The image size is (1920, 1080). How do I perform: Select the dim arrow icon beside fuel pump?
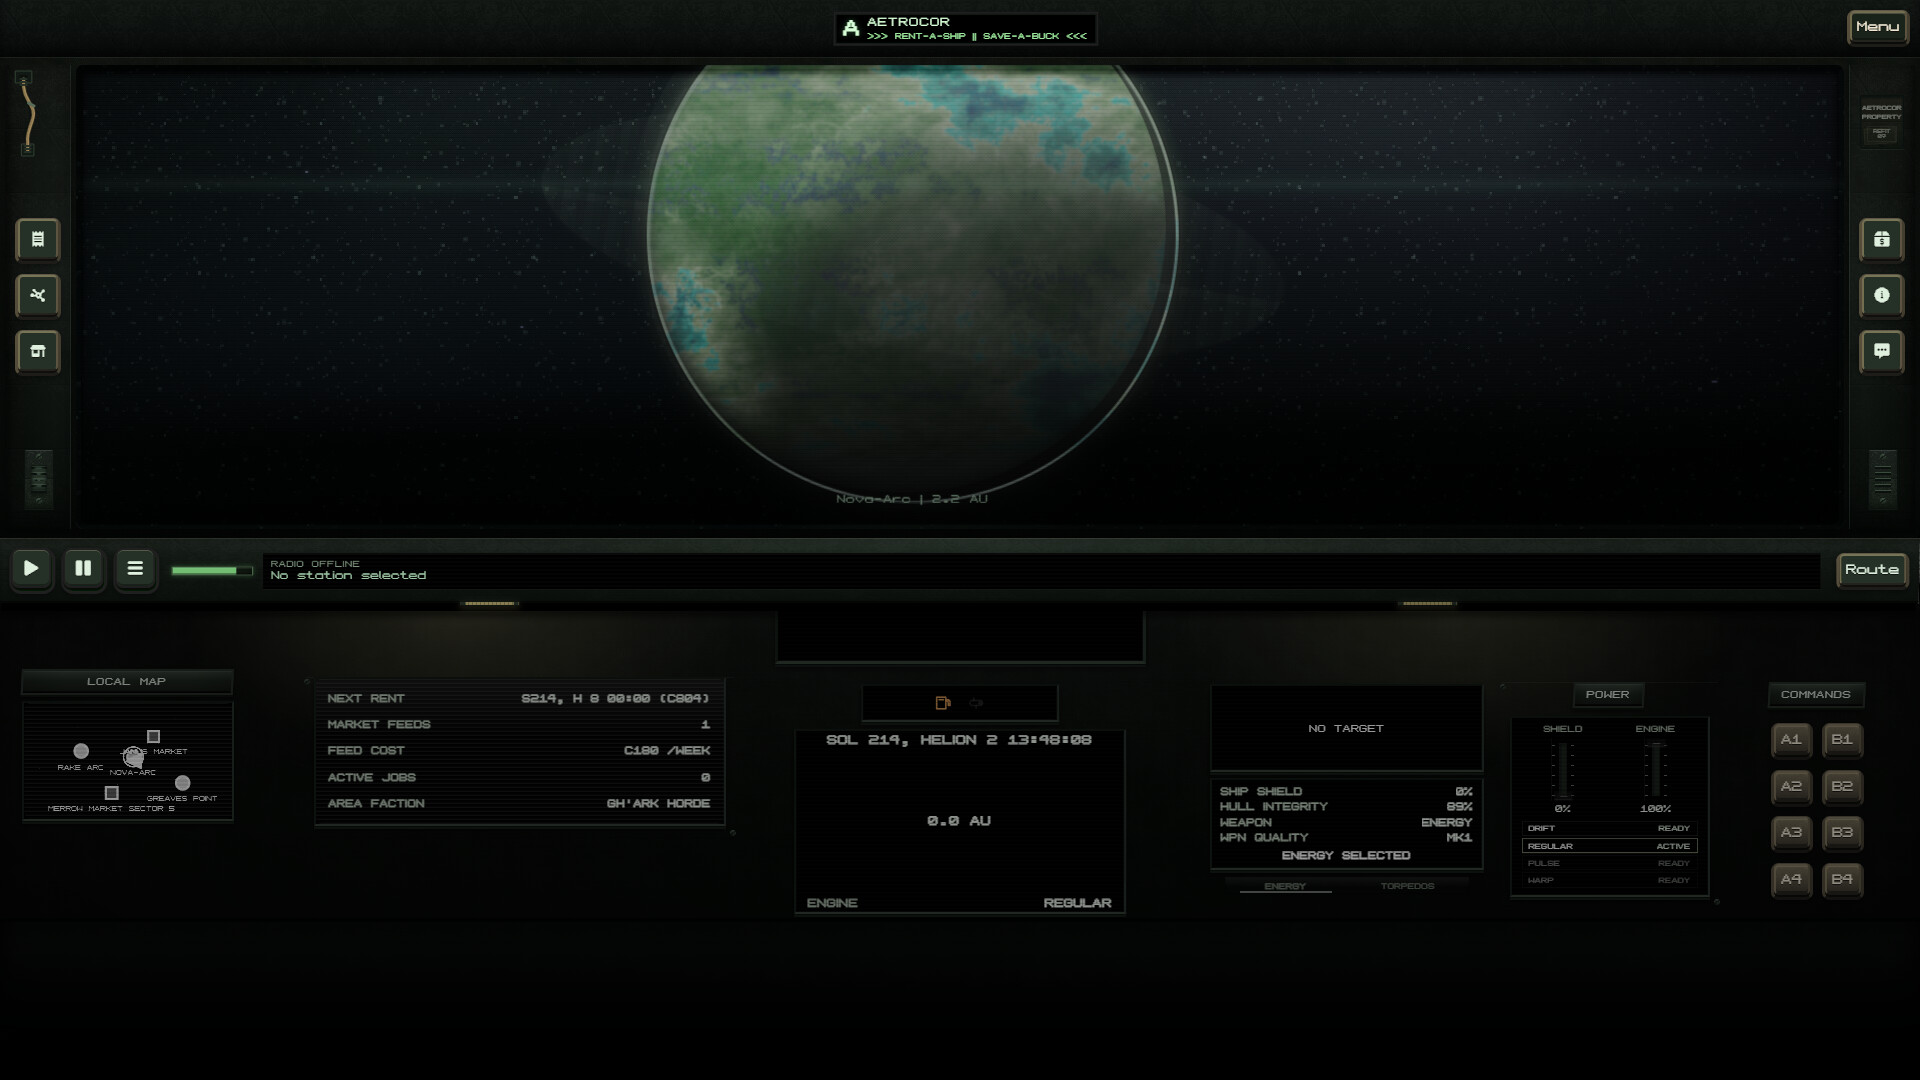976,703
